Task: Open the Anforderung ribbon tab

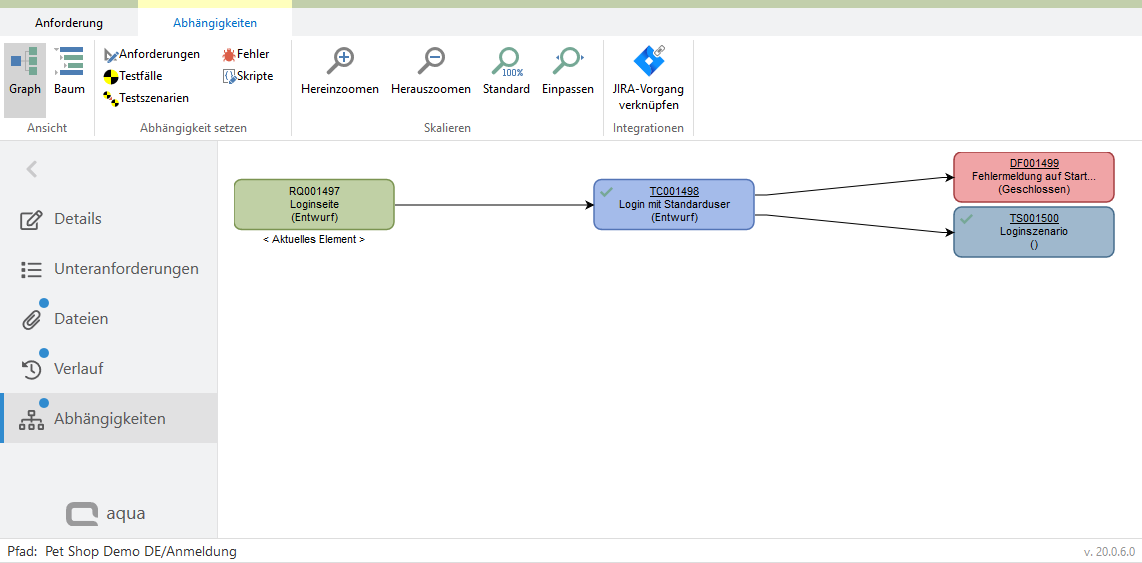Action: pos(69,22)
